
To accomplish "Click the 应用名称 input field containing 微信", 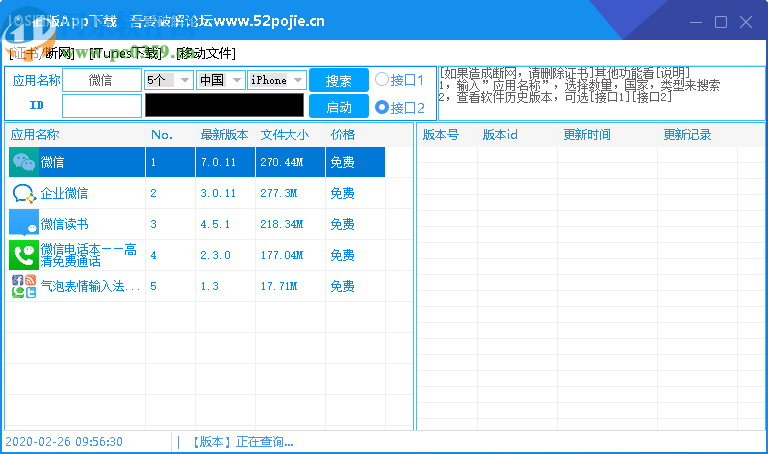I will point(102,80).
